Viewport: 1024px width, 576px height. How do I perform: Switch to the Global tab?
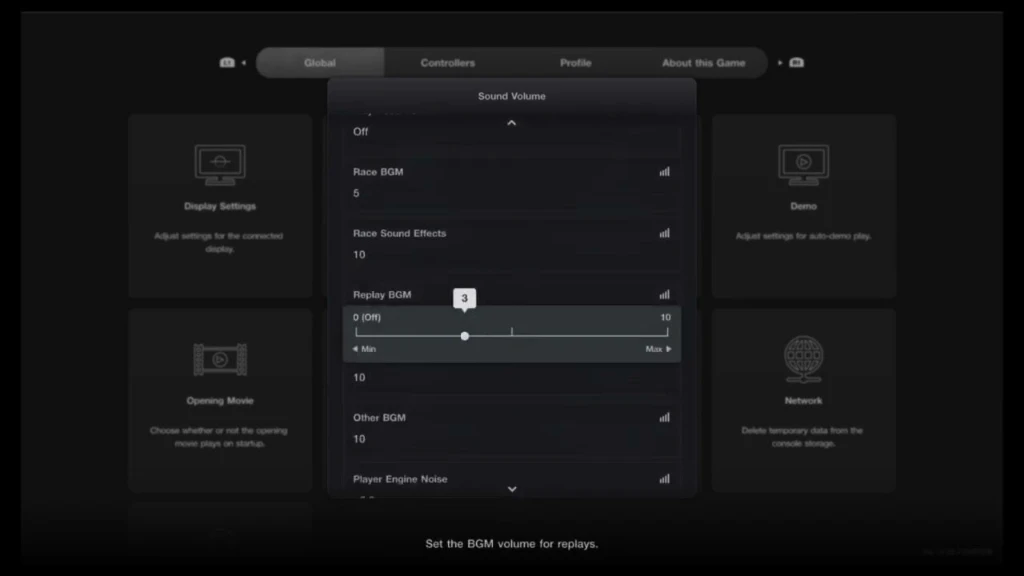click(x=319, y=63)
